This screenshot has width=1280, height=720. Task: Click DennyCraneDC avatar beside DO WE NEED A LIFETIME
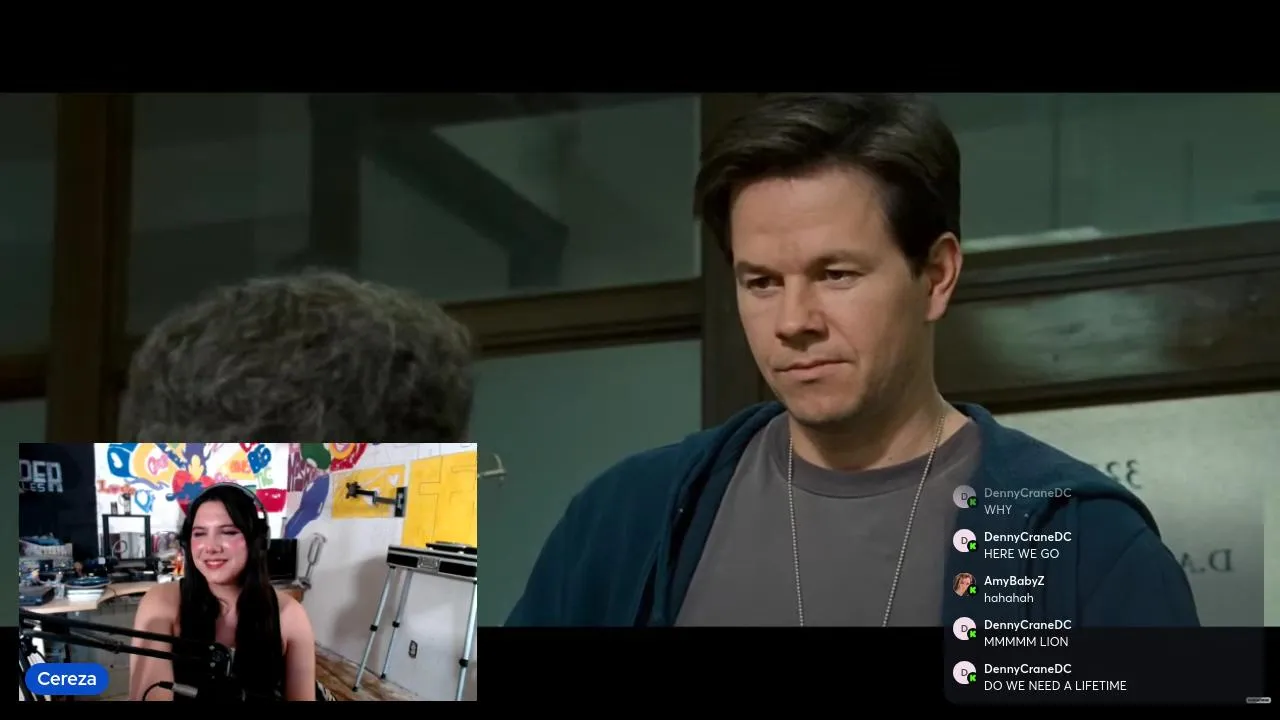pos(964,673)
